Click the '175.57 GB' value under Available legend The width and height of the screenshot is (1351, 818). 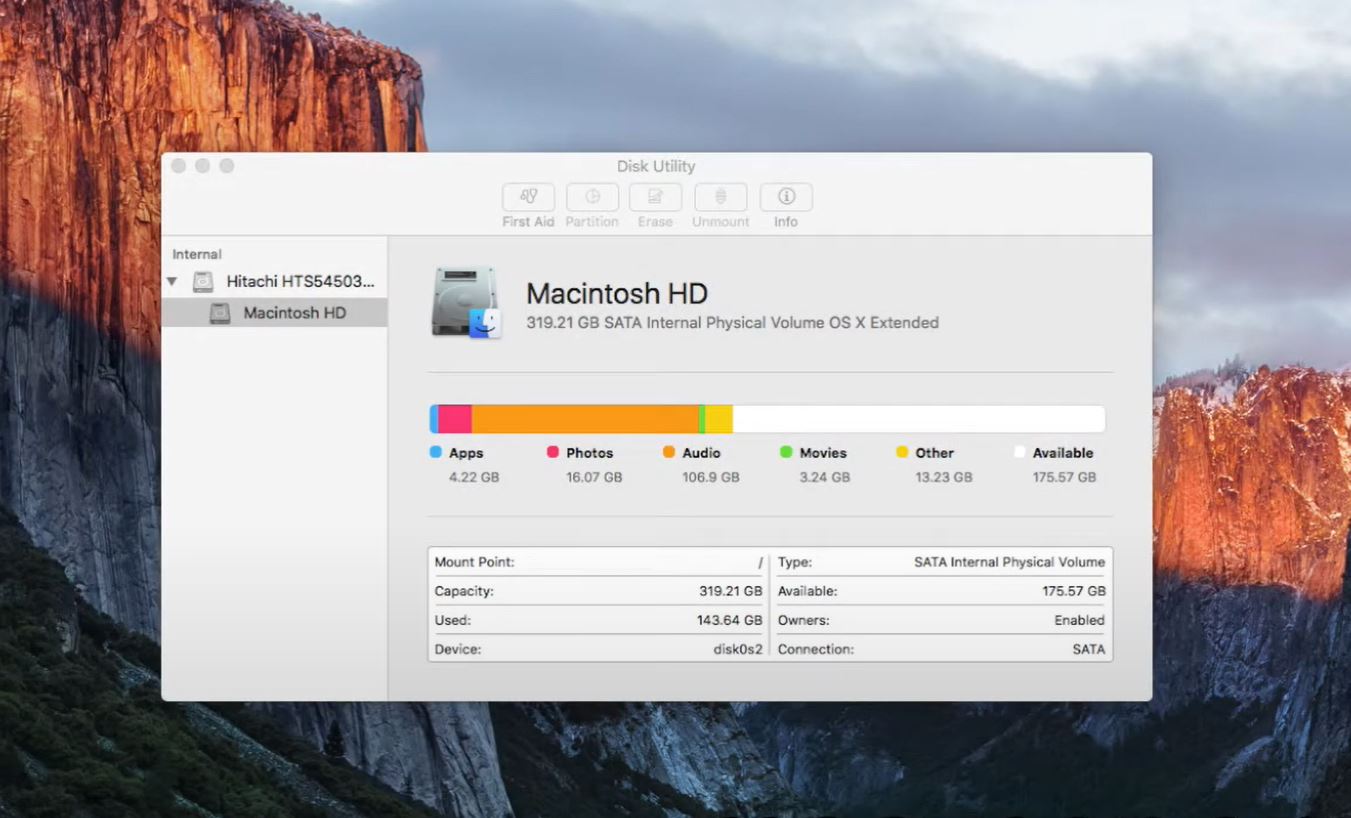pos(1065,477)
